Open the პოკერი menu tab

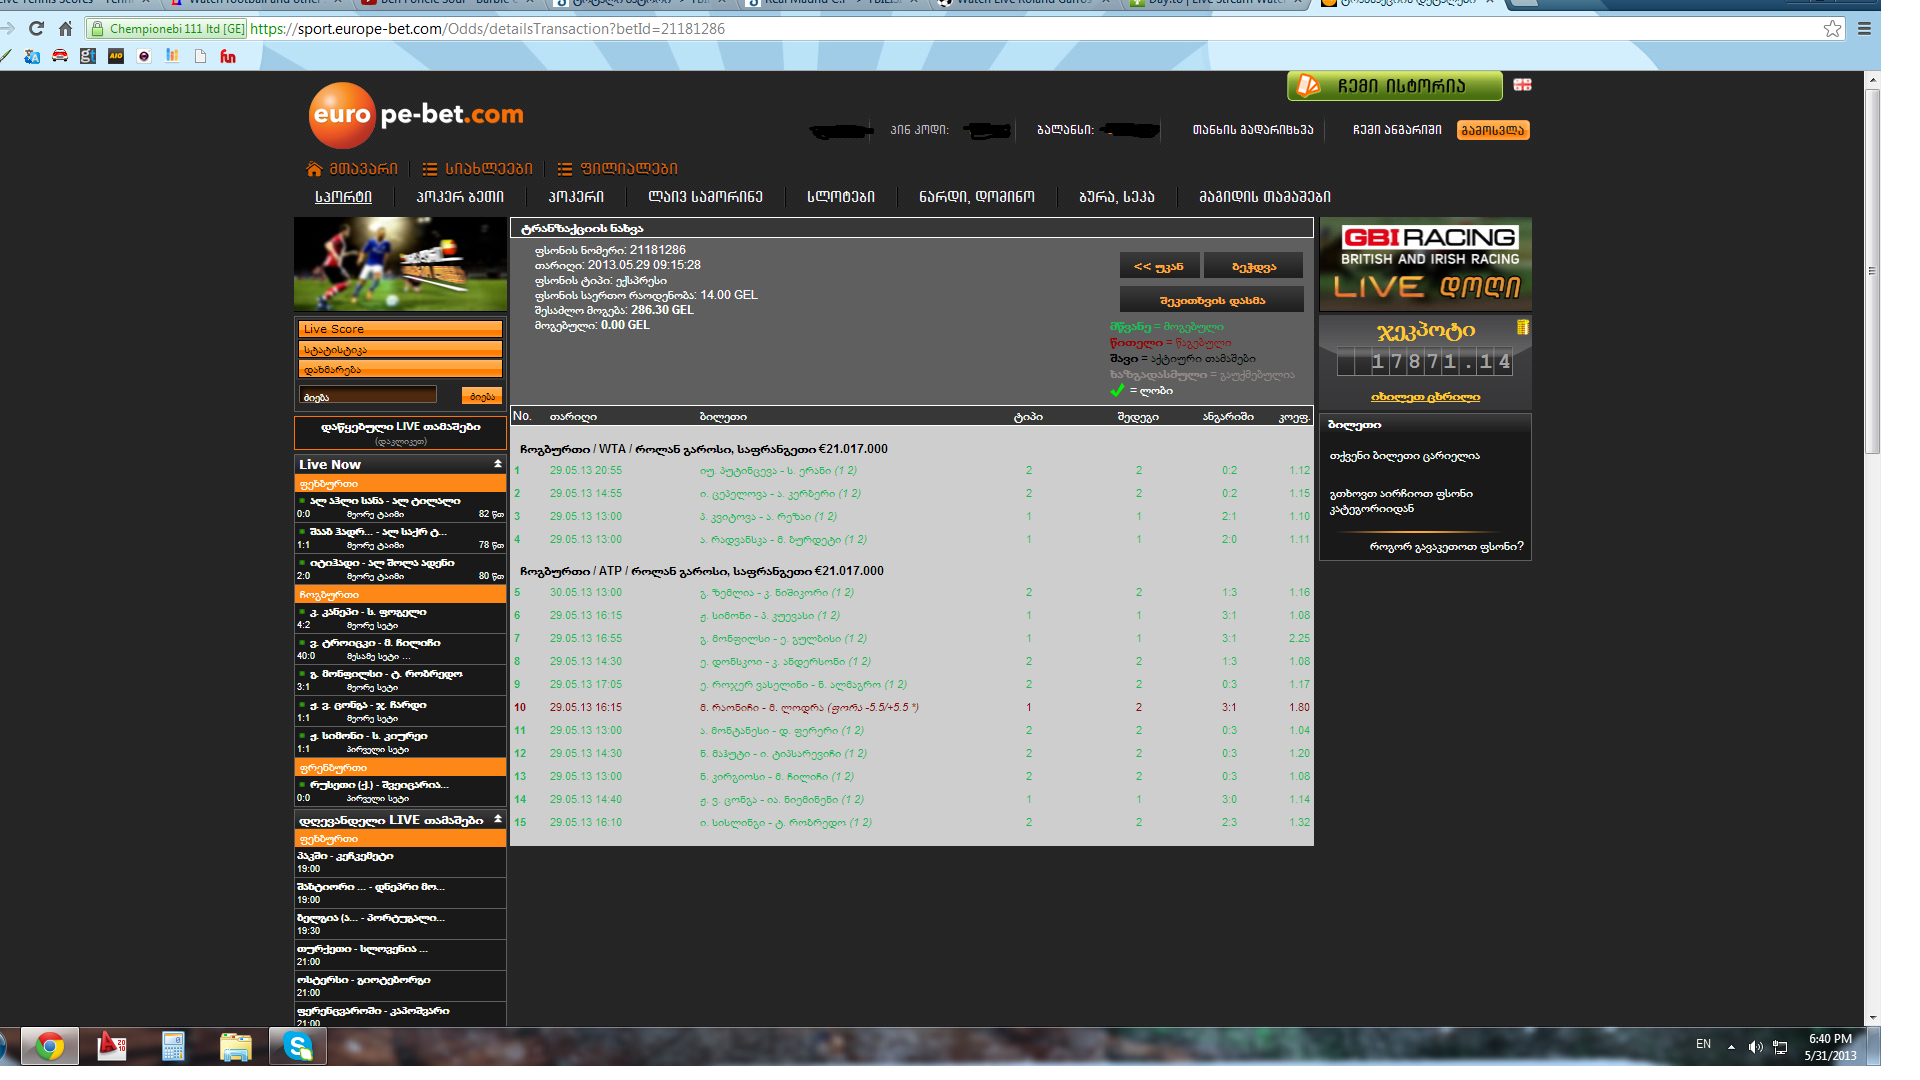[x=576, y=197]
